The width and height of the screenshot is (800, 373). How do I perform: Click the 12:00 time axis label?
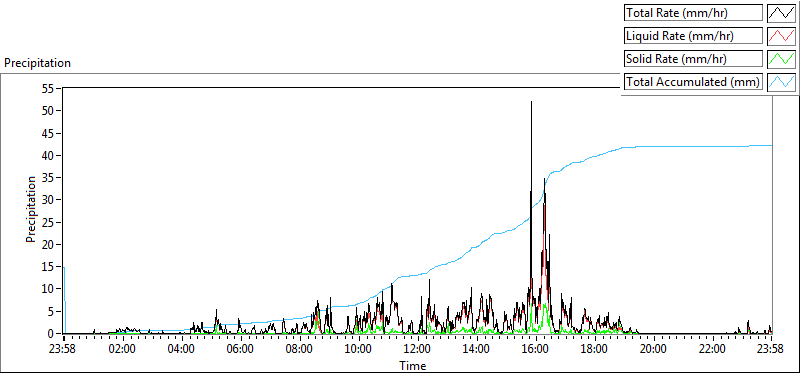[417, 350]
